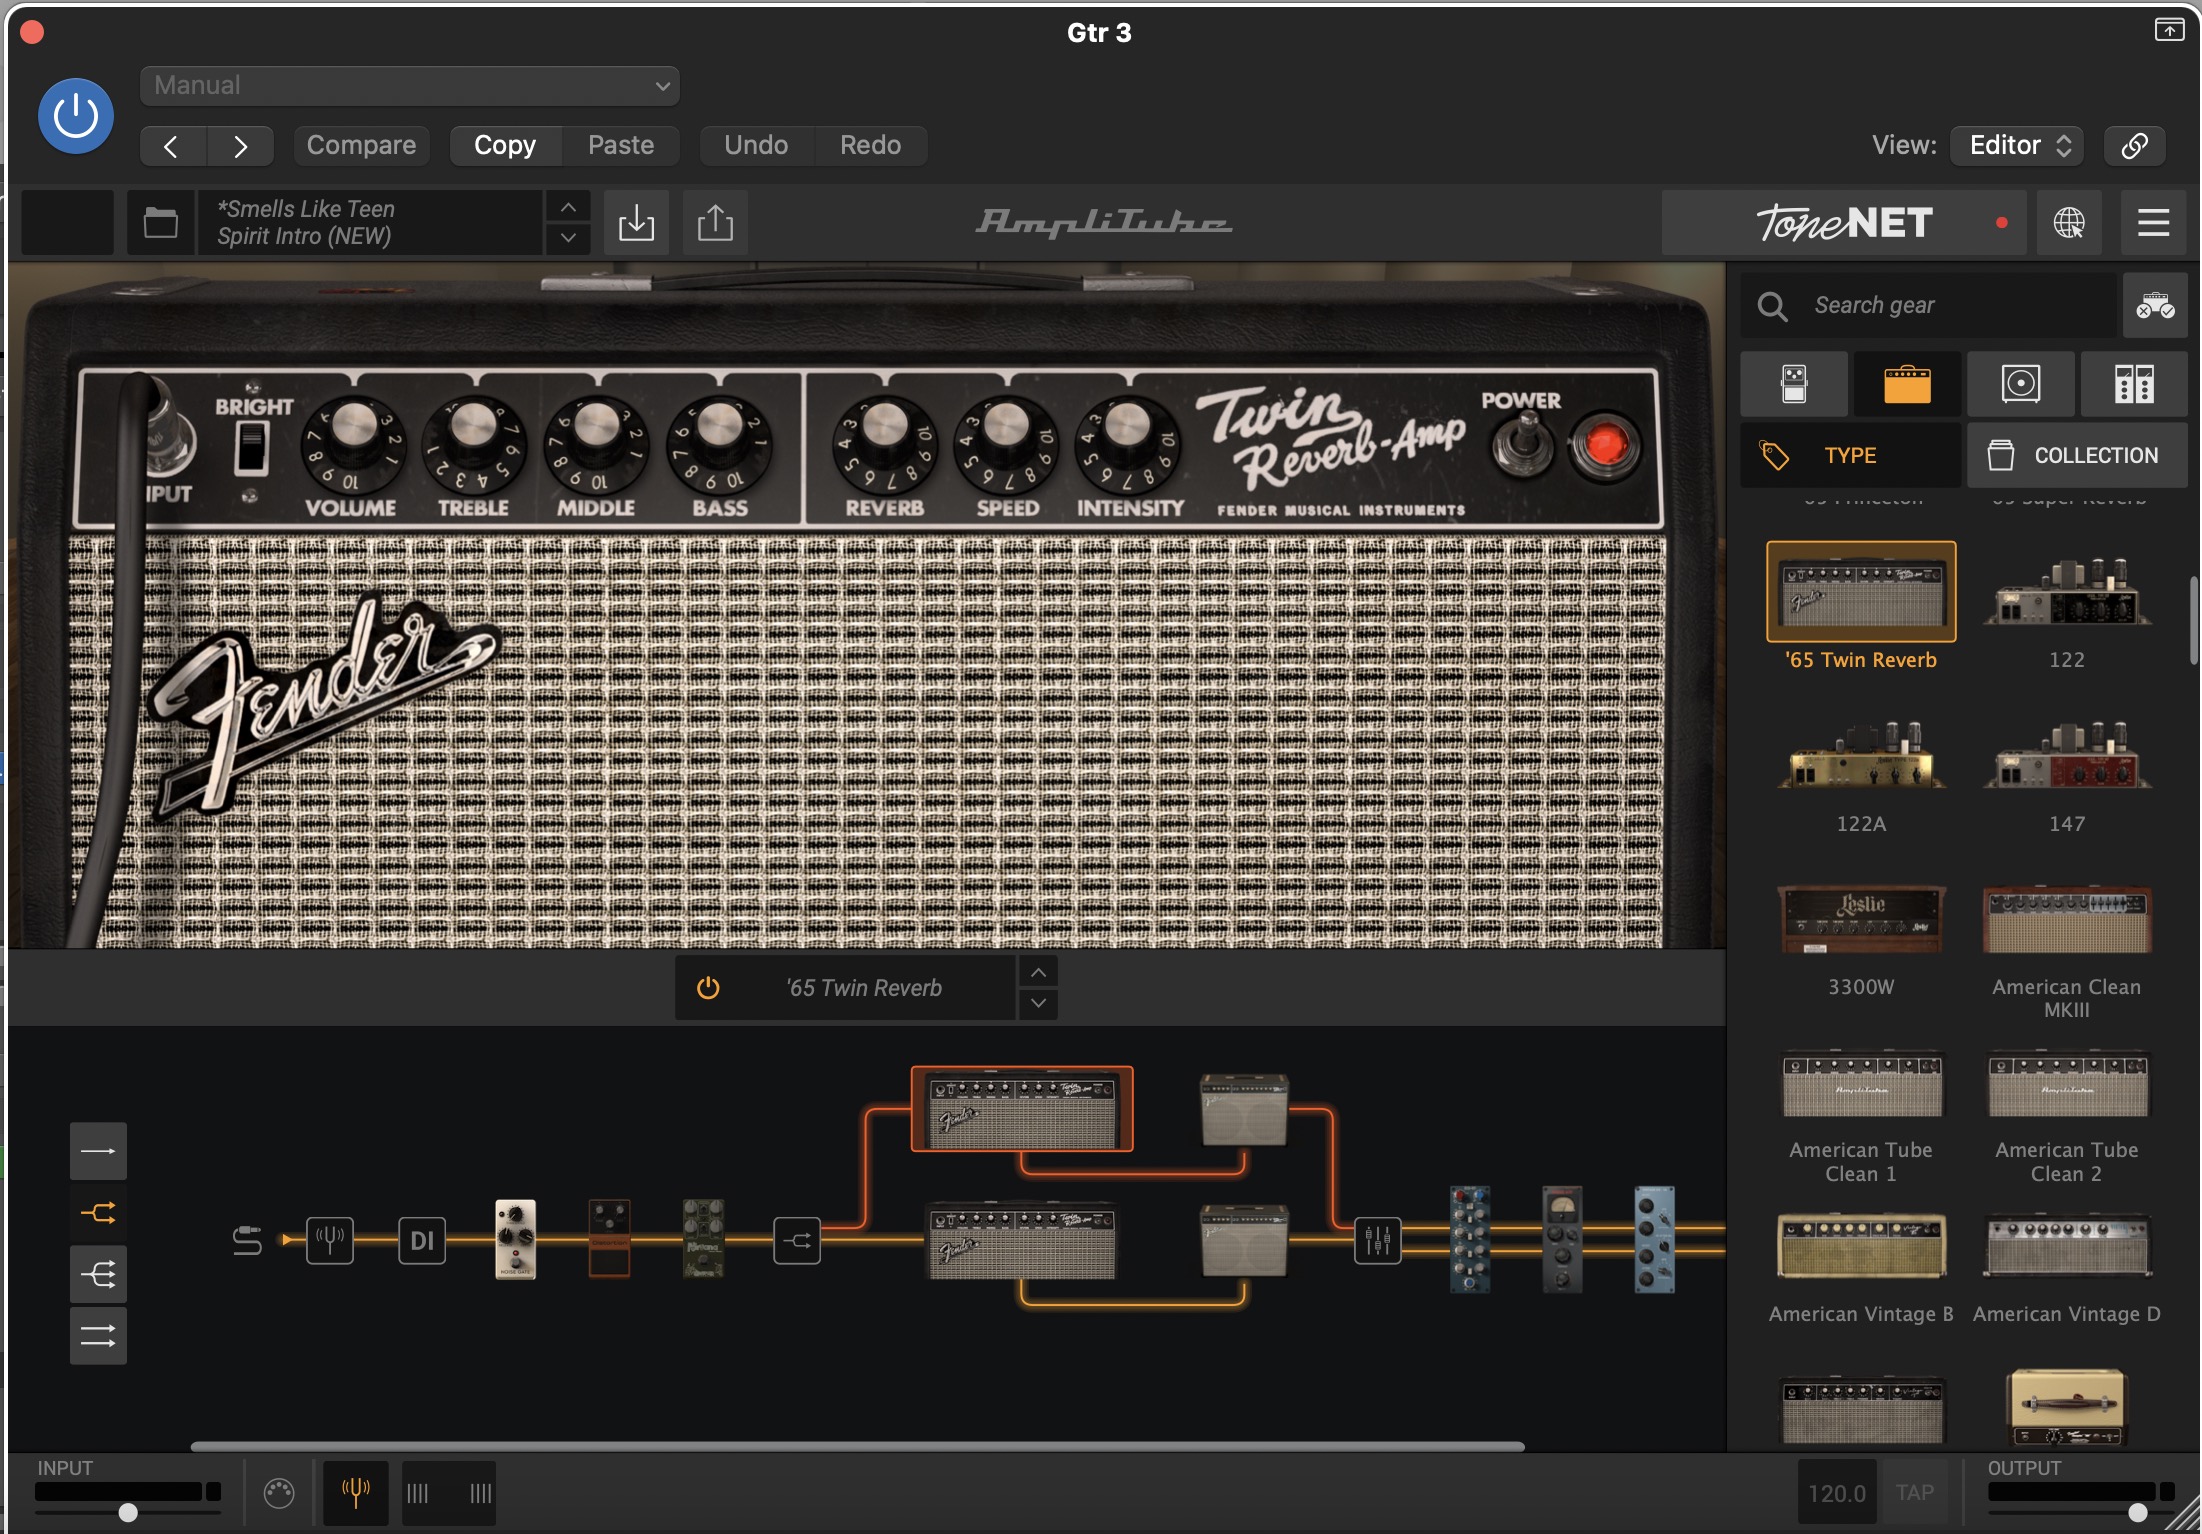Go to next preset arrow
This screenshot has width=2202, height=1534.
[240, 146]
